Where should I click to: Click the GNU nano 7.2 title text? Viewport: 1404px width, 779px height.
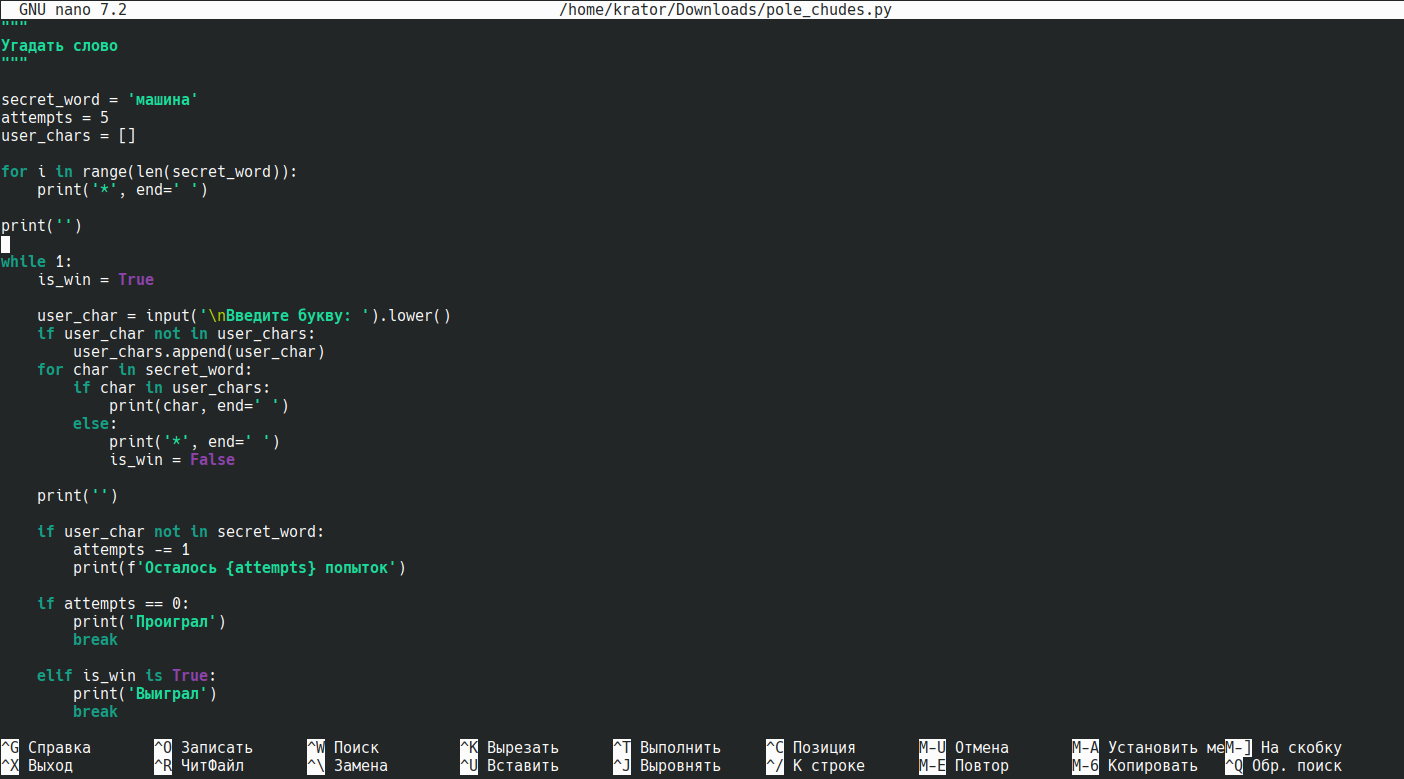(x=73, y=10)
